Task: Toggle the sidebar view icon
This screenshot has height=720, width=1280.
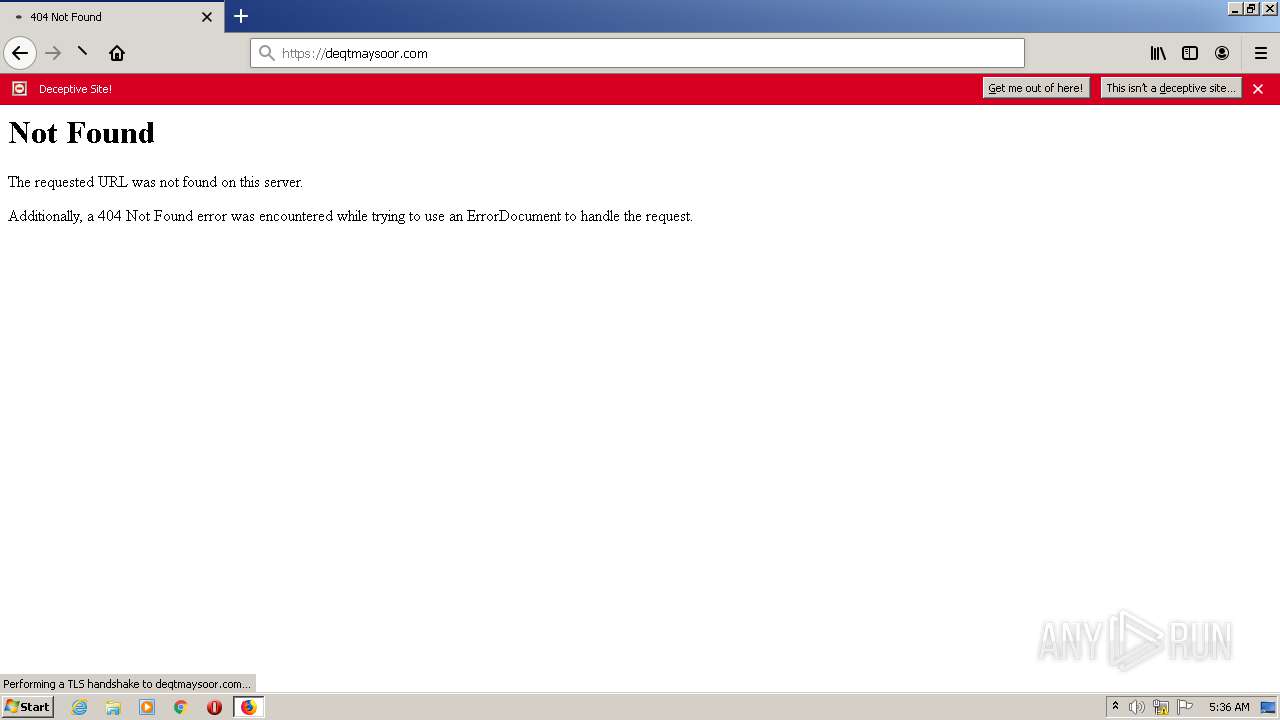Action: pos(1190,53)
